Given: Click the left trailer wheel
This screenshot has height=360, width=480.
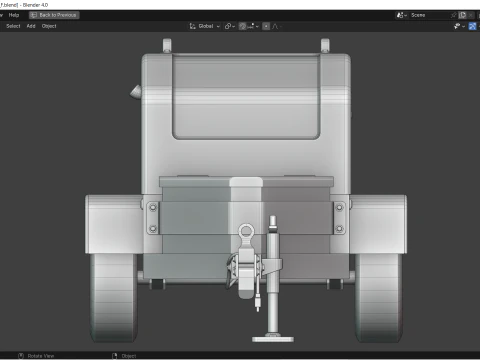Looking at the screenshot, I should click(x=114, y=298).
